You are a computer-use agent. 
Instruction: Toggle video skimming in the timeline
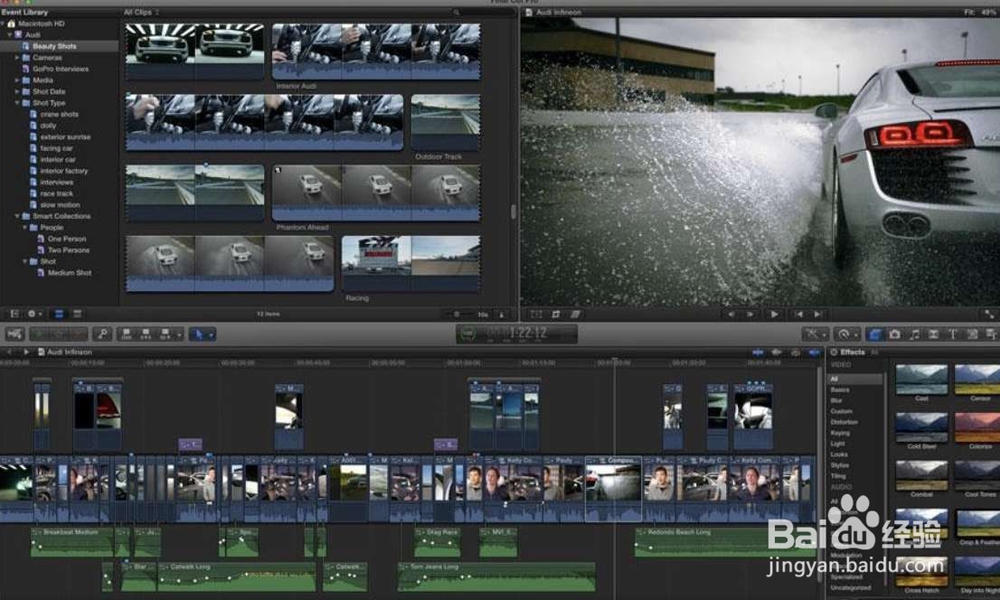(x=758, y=352)
